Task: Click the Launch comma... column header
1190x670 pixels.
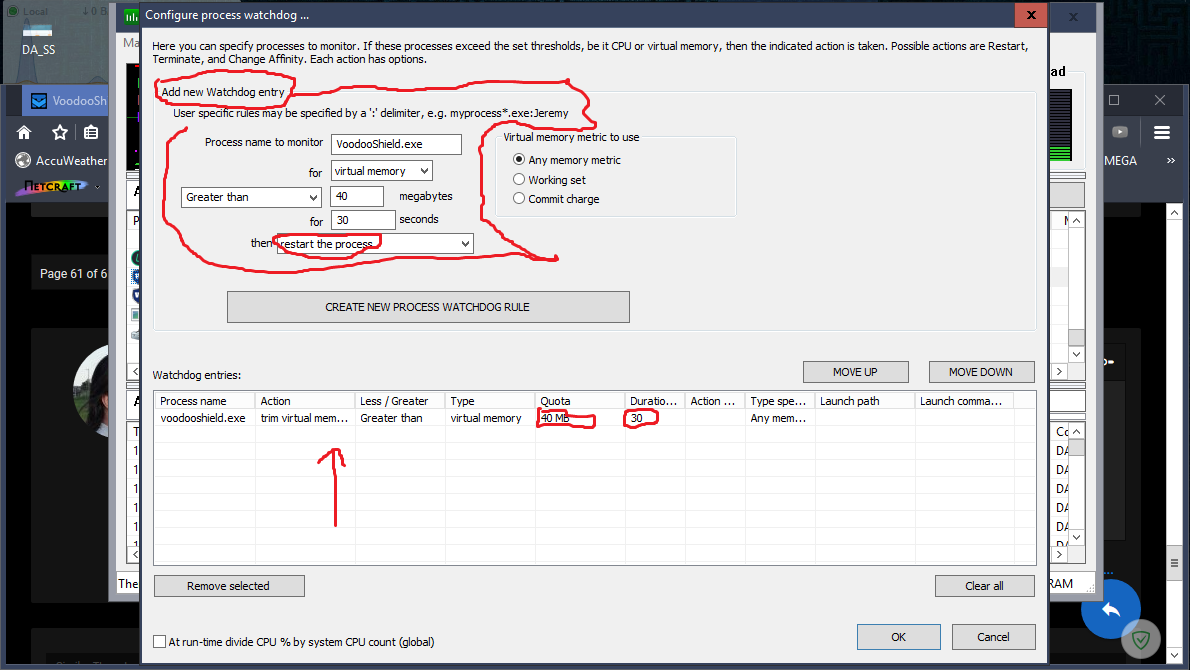Action: click(964, 401)
